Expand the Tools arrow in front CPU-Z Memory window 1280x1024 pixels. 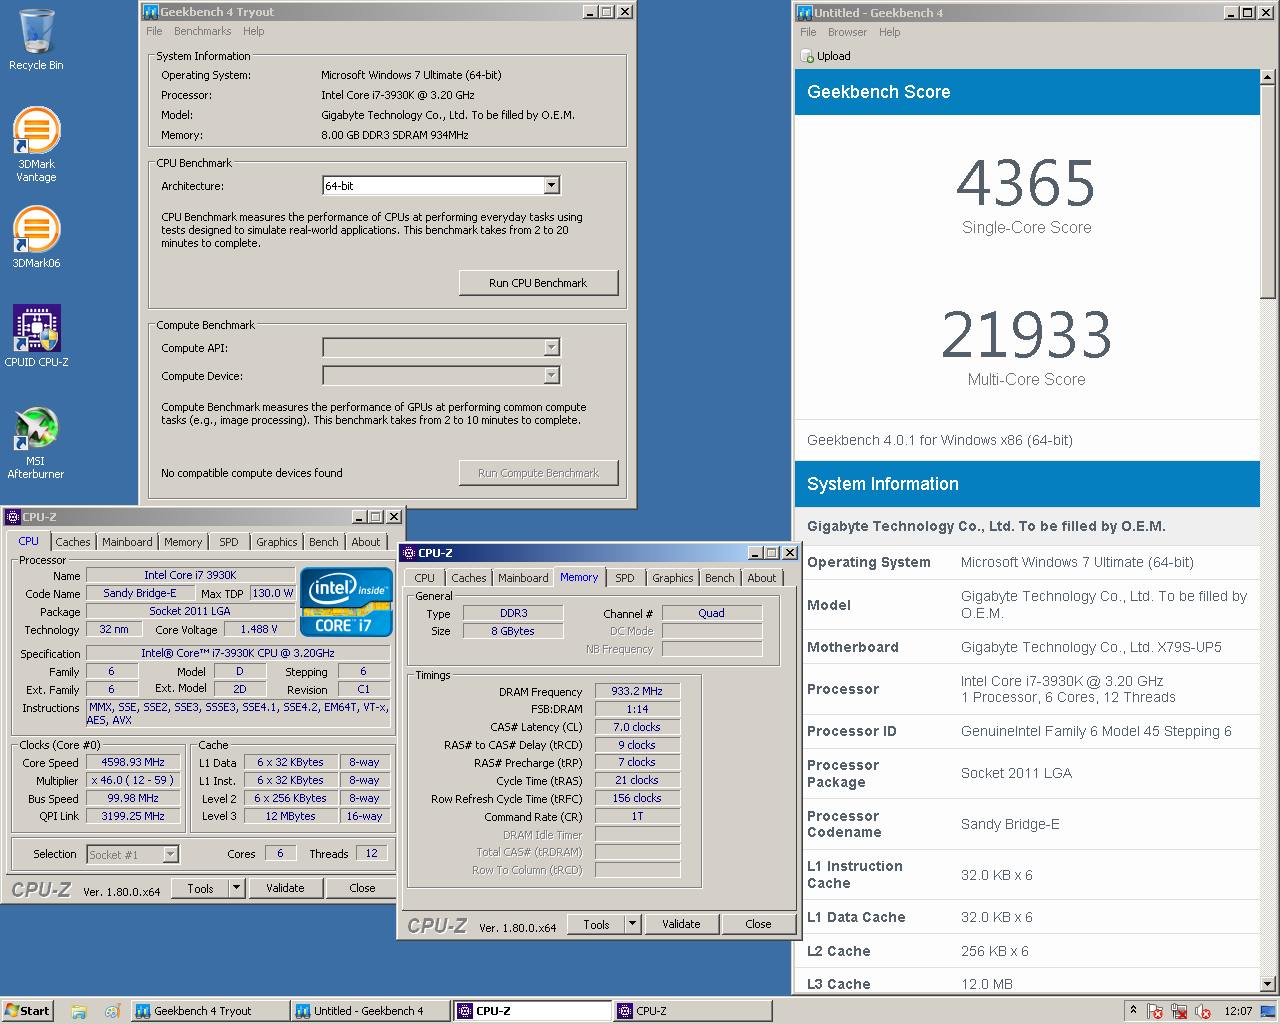[x=632, y=924]
